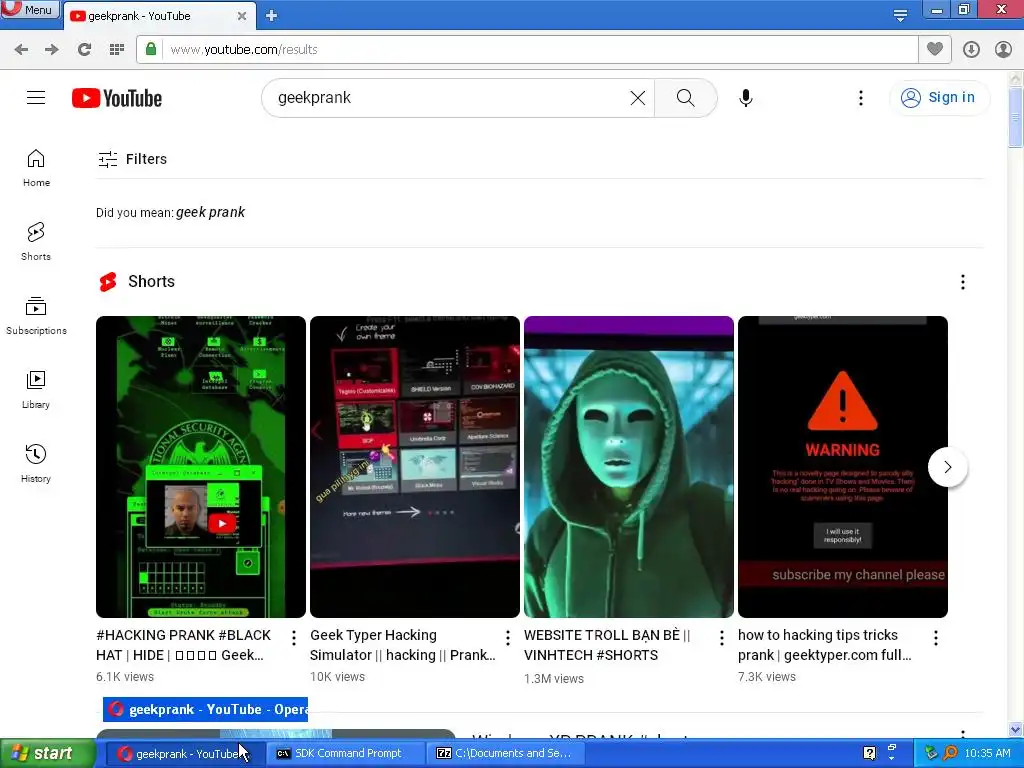Viewport: 1024px width, 768px height.
Task: Open History in sidebar
Action: coord(36,464)
